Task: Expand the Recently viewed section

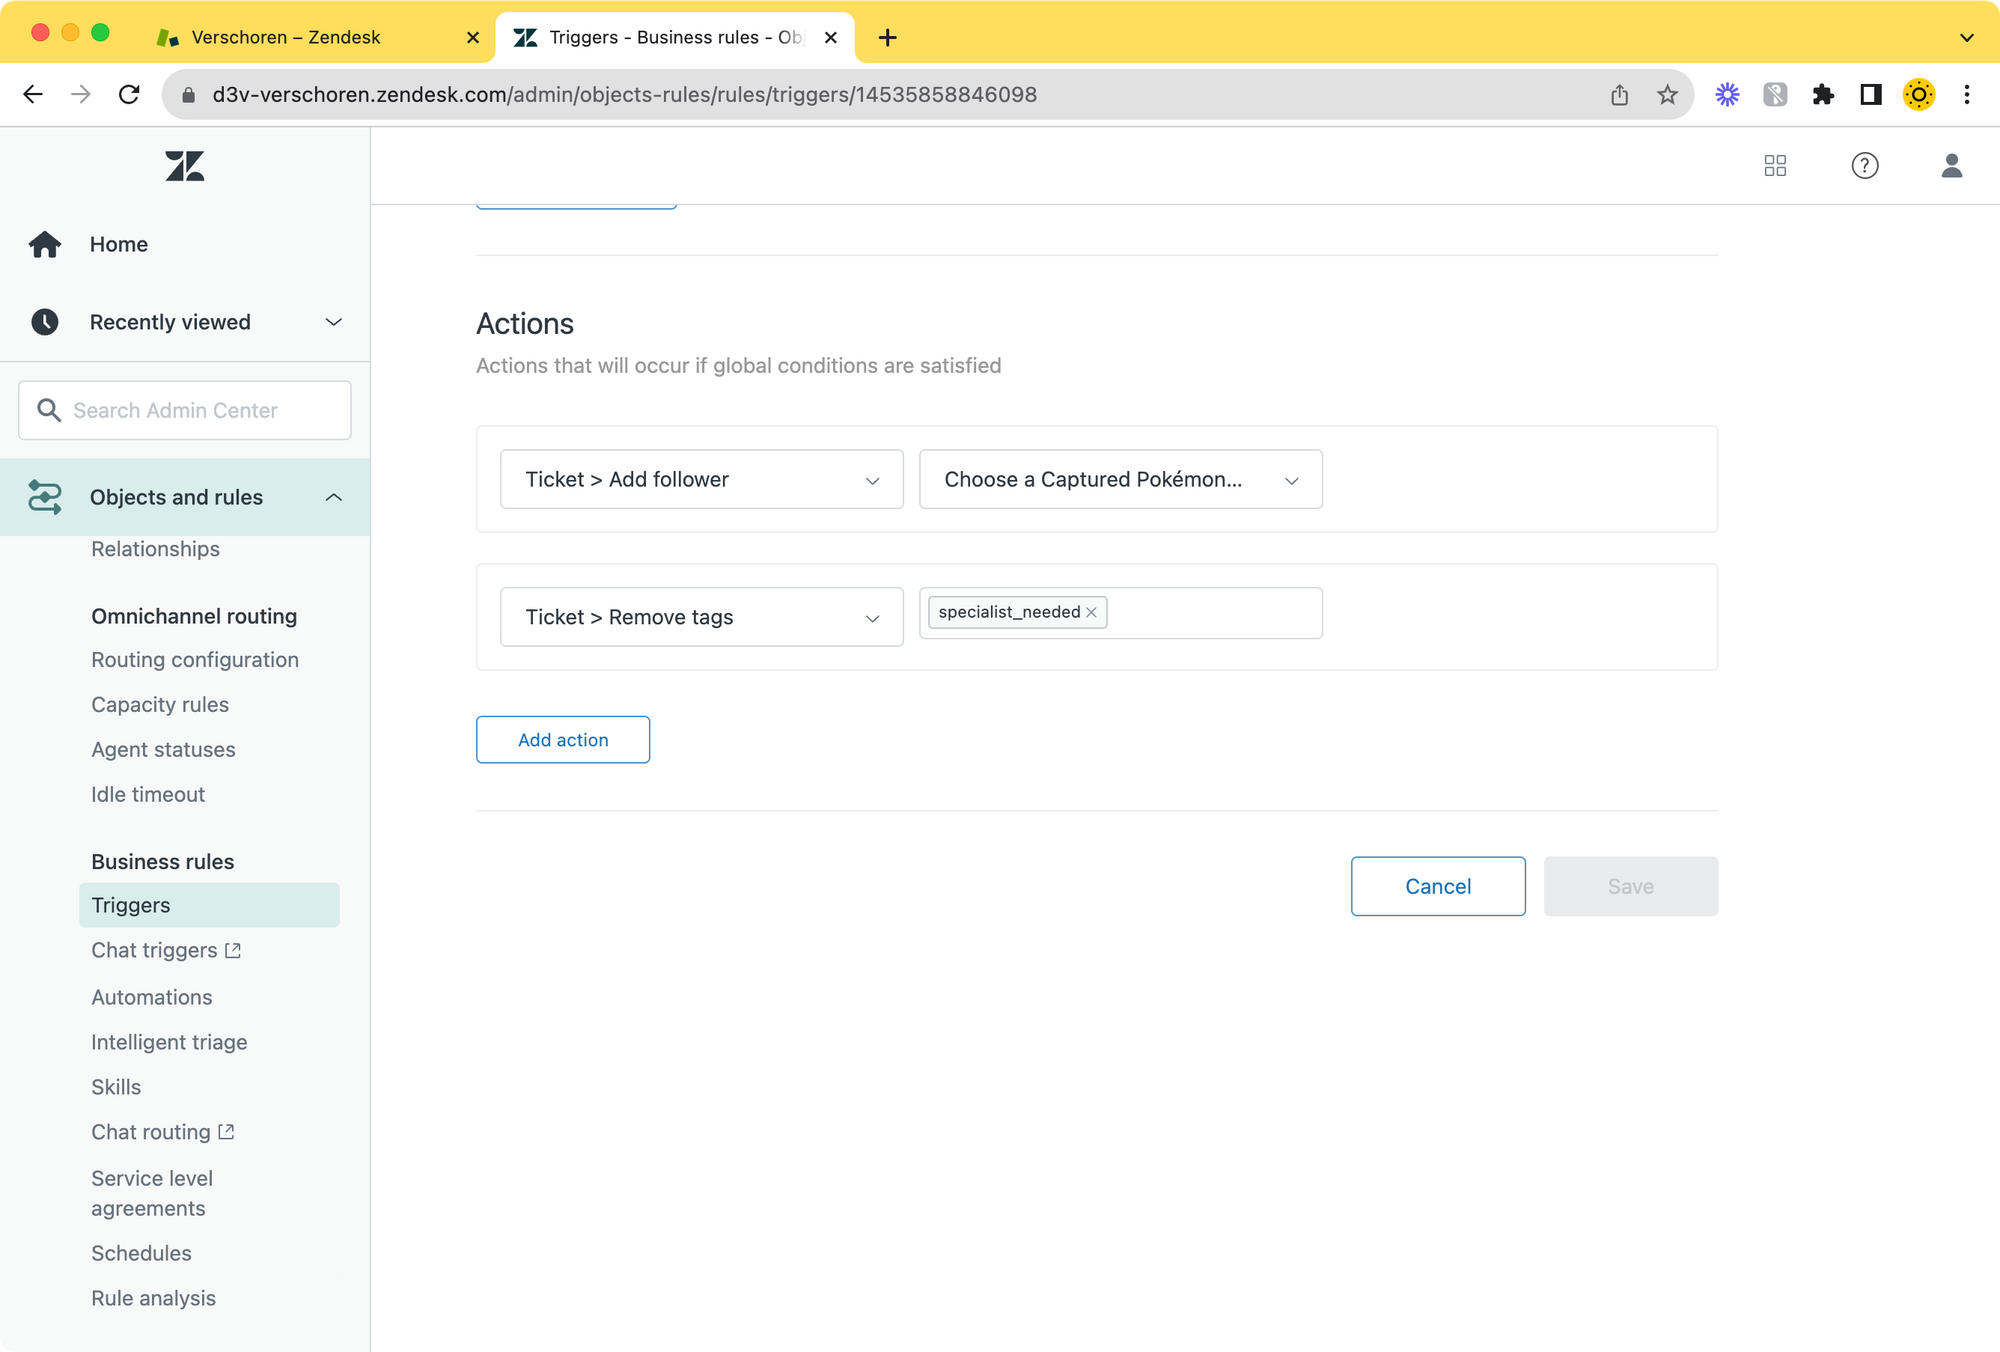Action: coord(333,322)
